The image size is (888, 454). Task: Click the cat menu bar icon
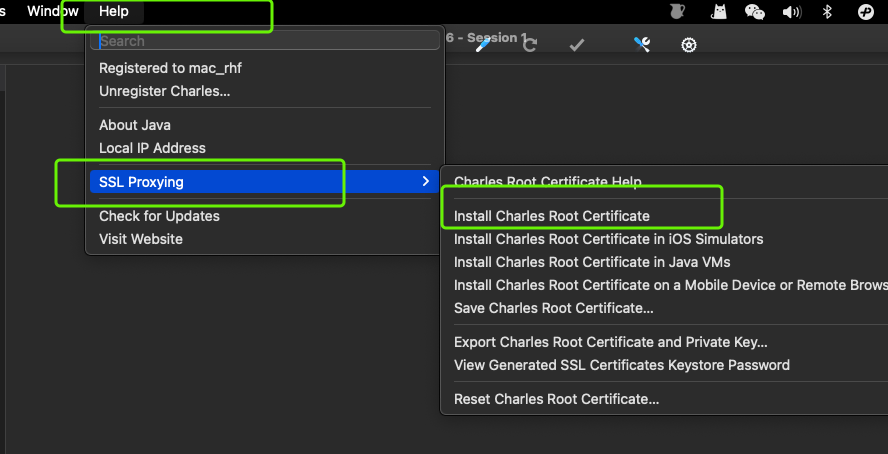[719, 11]
